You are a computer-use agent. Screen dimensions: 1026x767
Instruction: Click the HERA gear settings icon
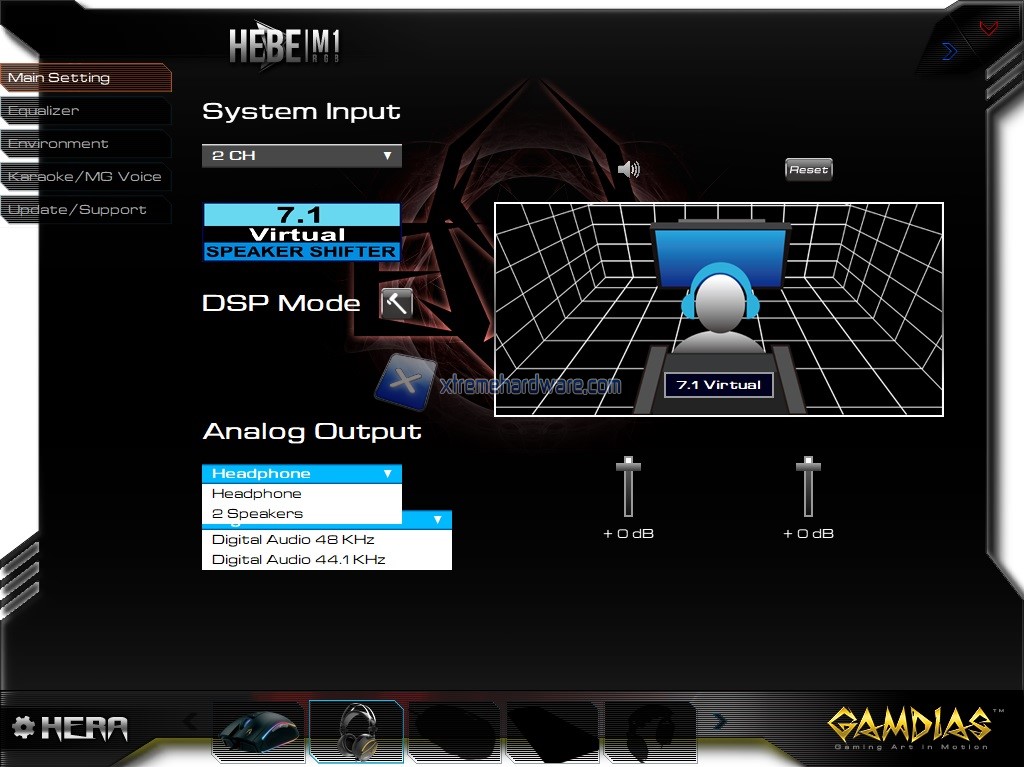tap(23, 728)
